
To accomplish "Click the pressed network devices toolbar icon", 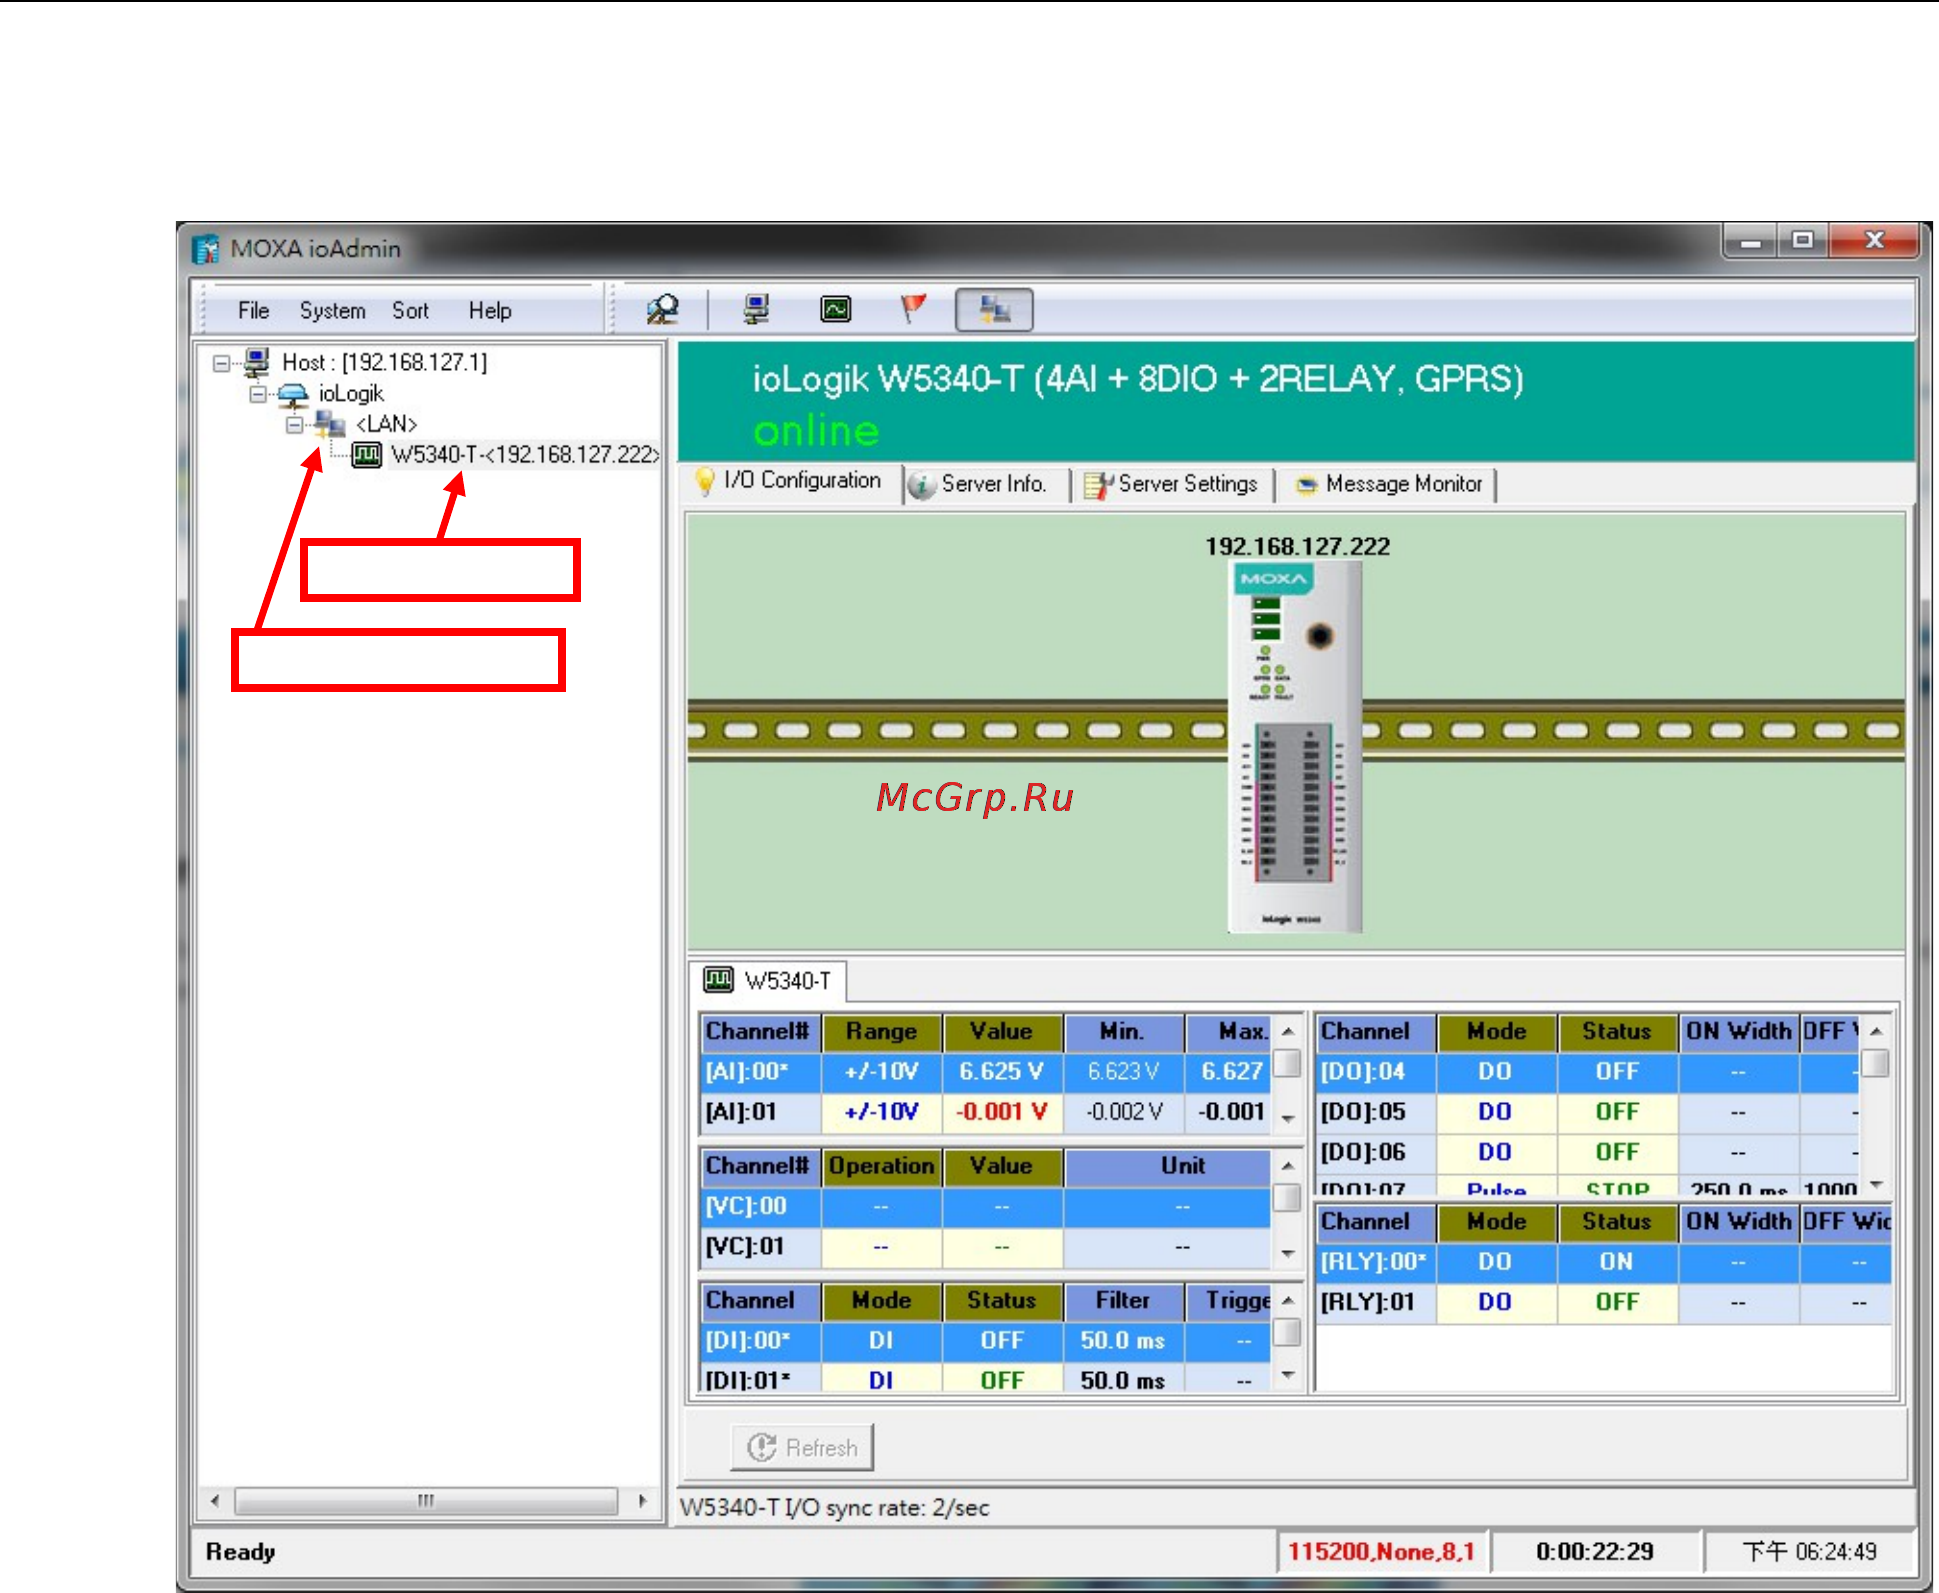I will point(994,310).
